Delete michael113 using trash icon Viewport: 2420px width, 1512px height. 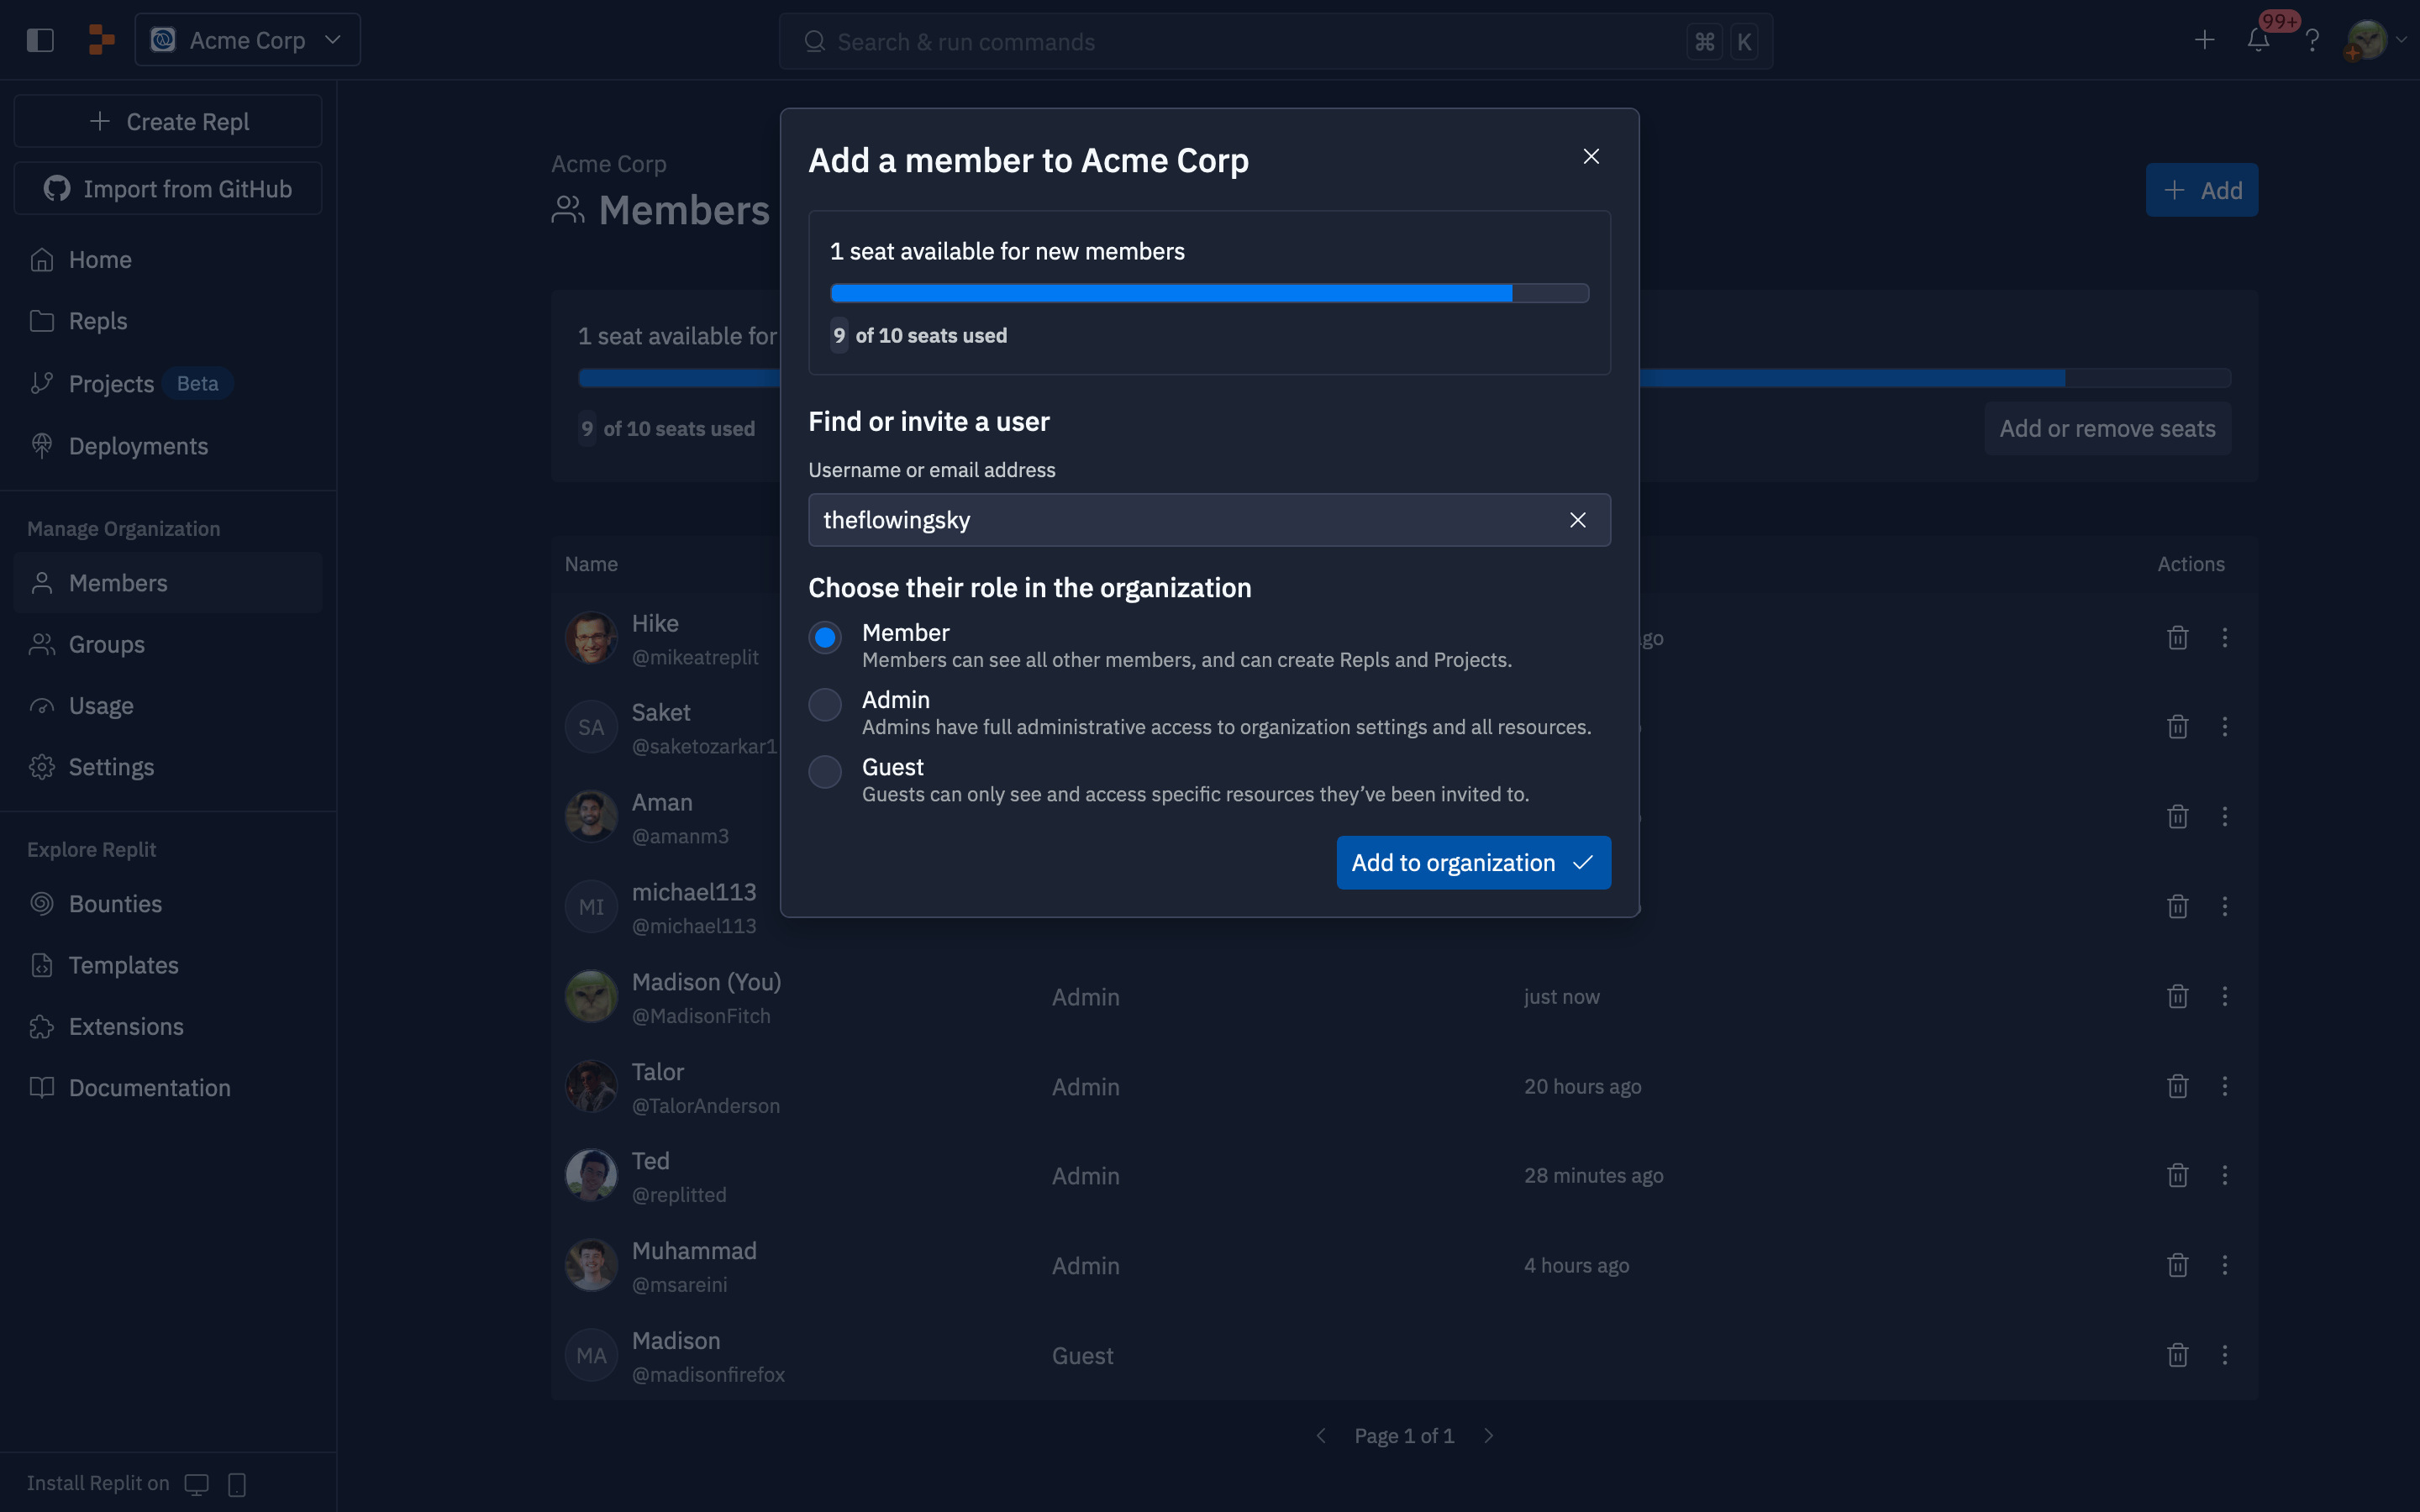click(x=2178, y=907)
